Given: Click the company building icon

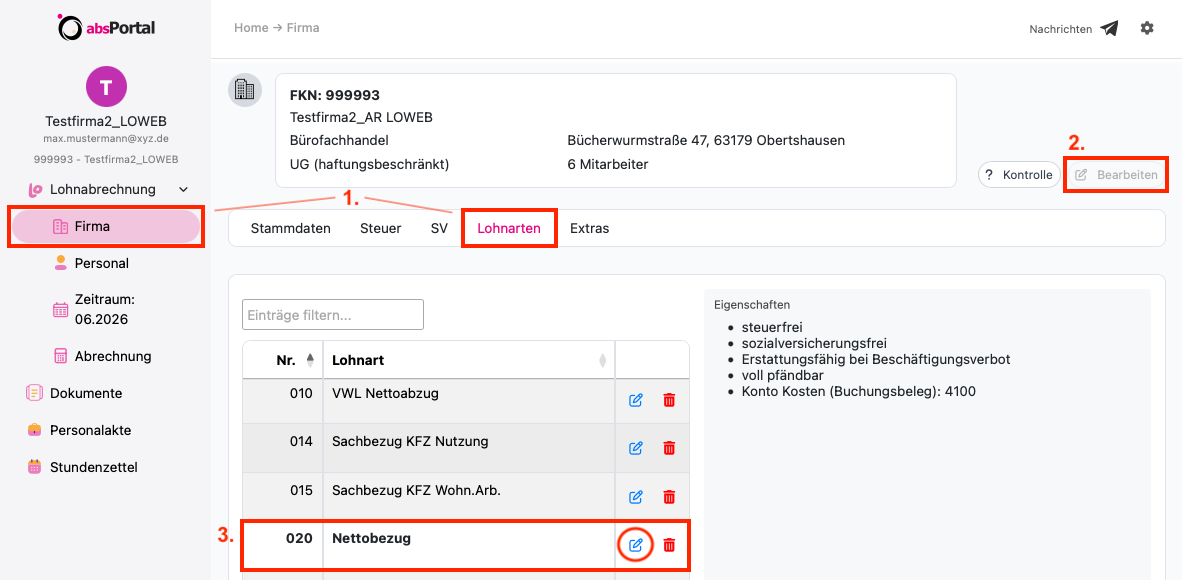Looking at the screenshot, I should coord(245,91).
